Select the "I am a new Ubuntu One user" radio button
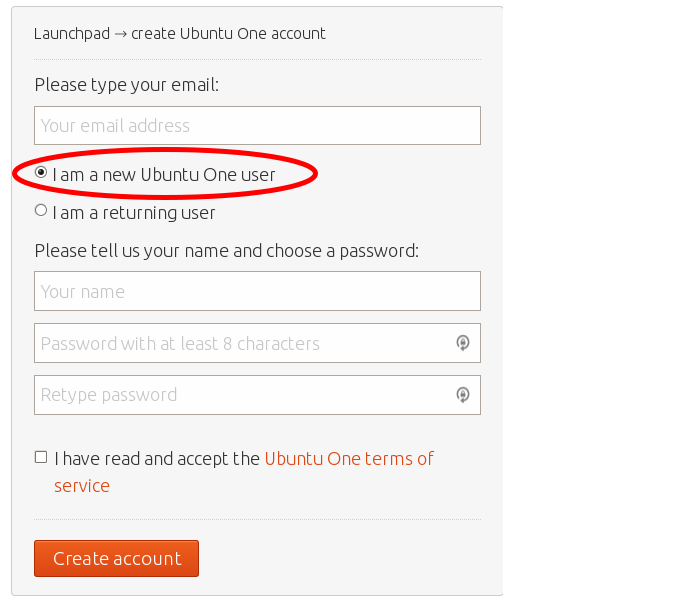 pyautogui.click(x=41, y=173)
